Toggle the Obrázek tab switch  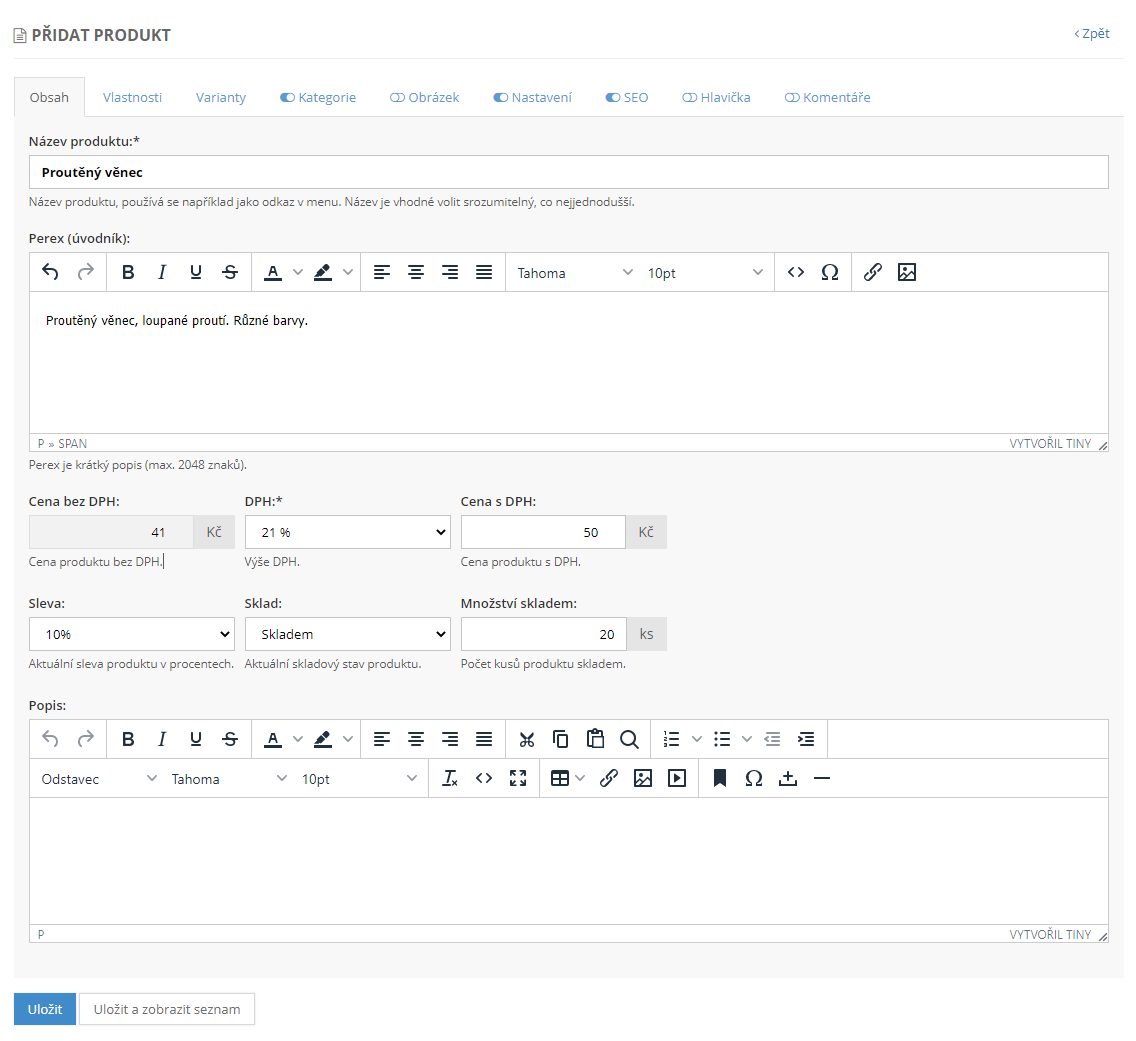coord(397,98)
